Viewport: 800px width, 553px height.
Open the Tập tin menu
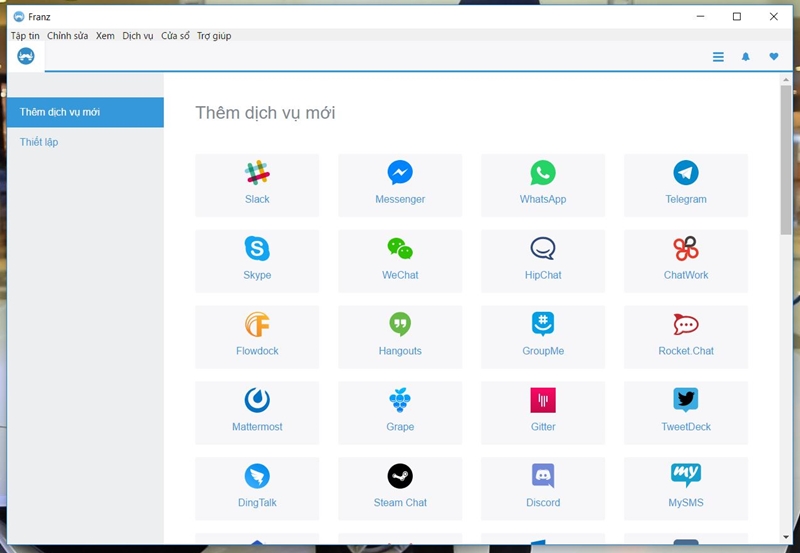pyautogui.click(x=25, y=36)
